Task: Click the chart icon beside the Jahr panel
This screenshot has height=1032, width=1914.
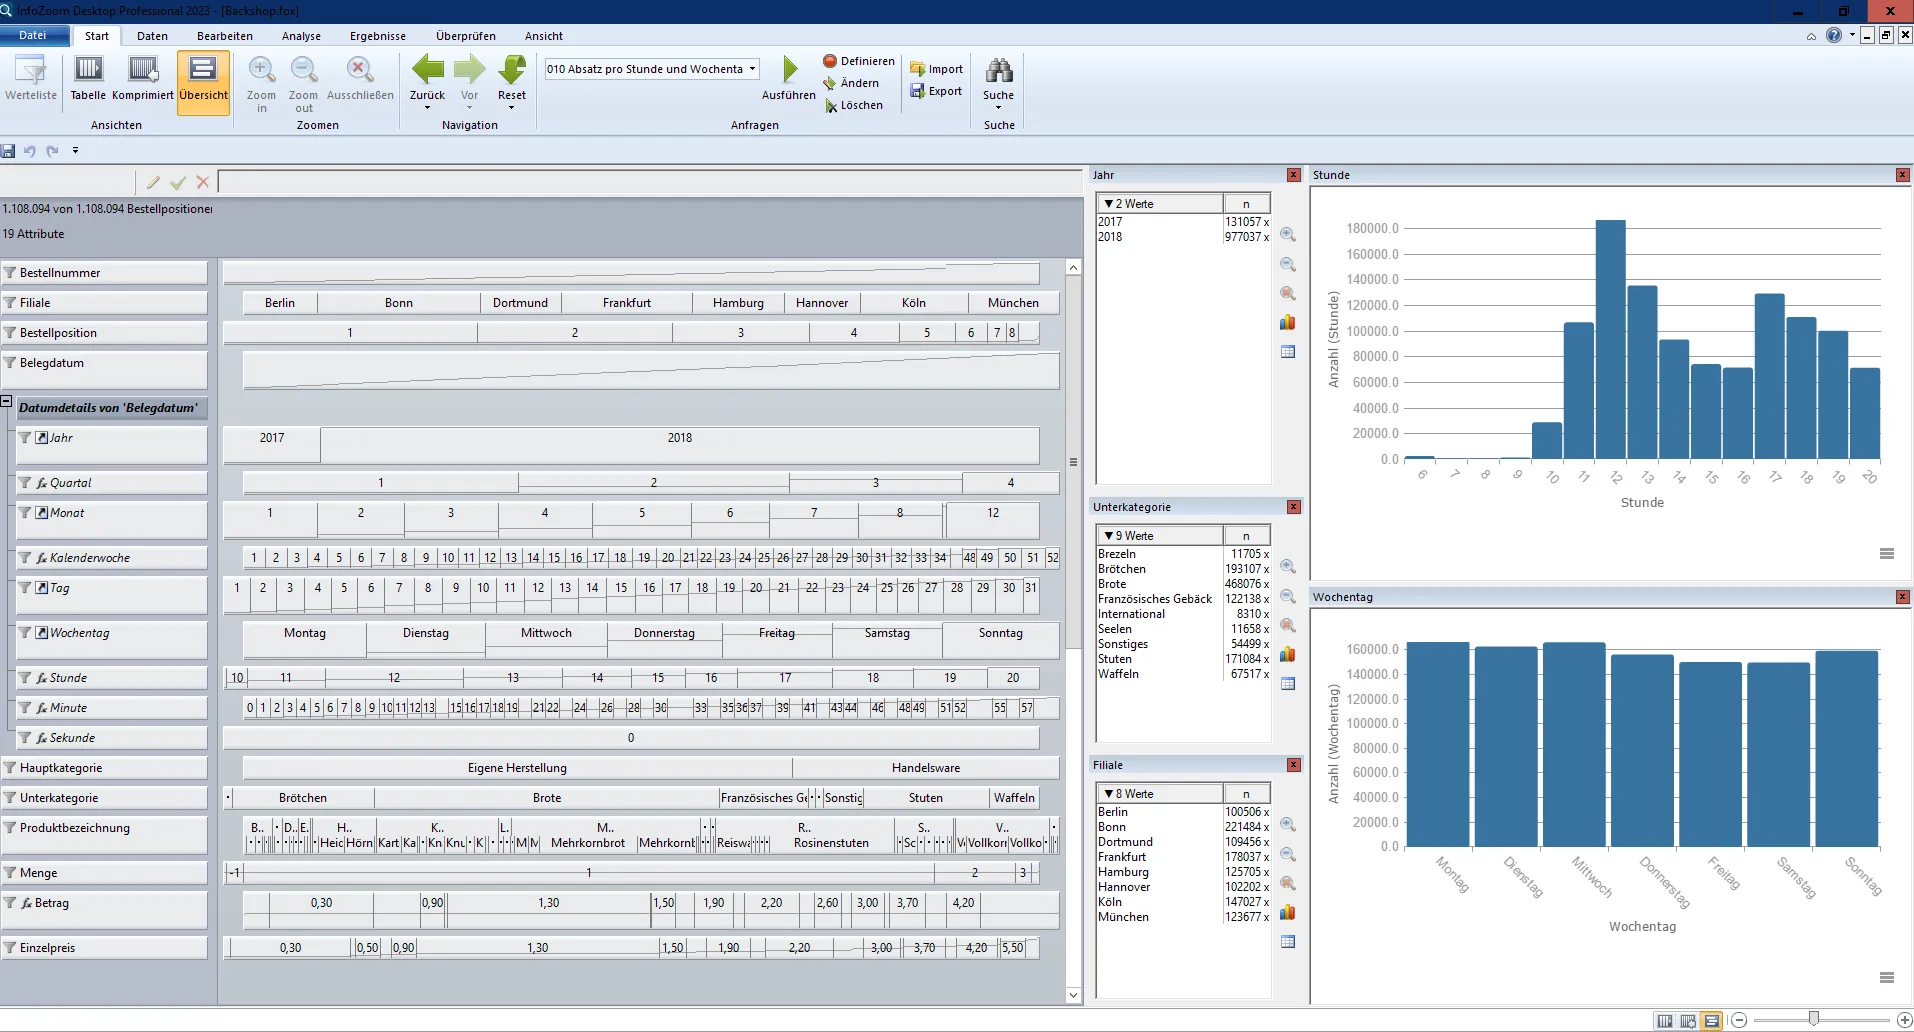Action: 1289,322
